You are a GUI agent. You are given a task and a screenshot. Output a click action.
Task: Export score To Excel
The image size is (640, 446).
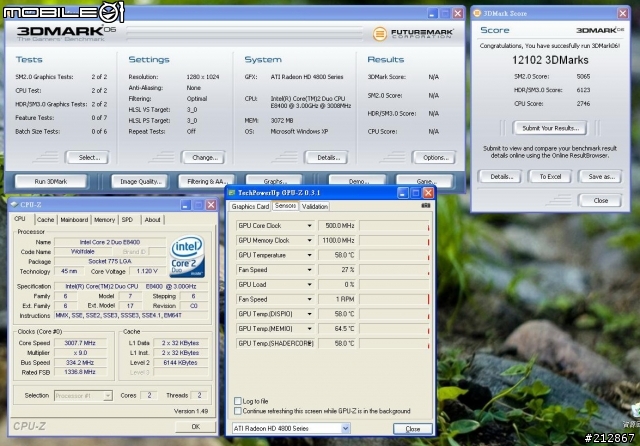(550, 177)
